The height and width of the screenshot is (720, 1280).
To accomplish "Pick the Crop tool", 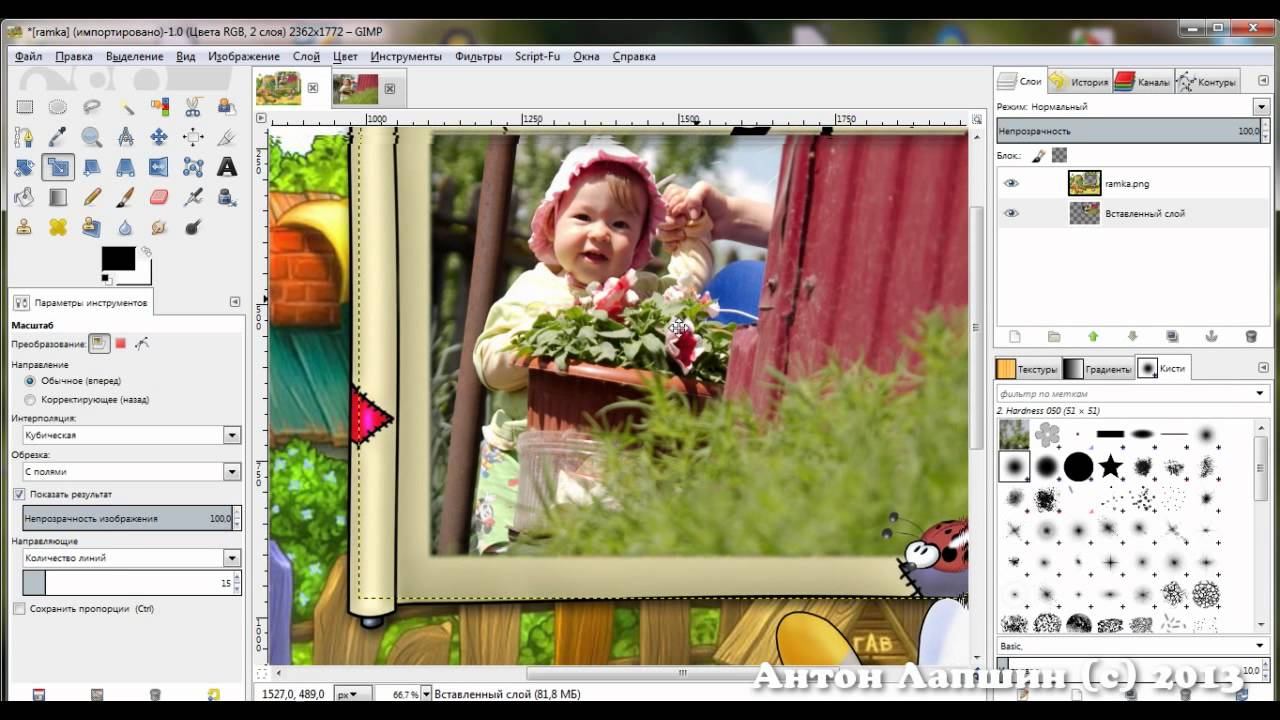I will tap(227, 137).
